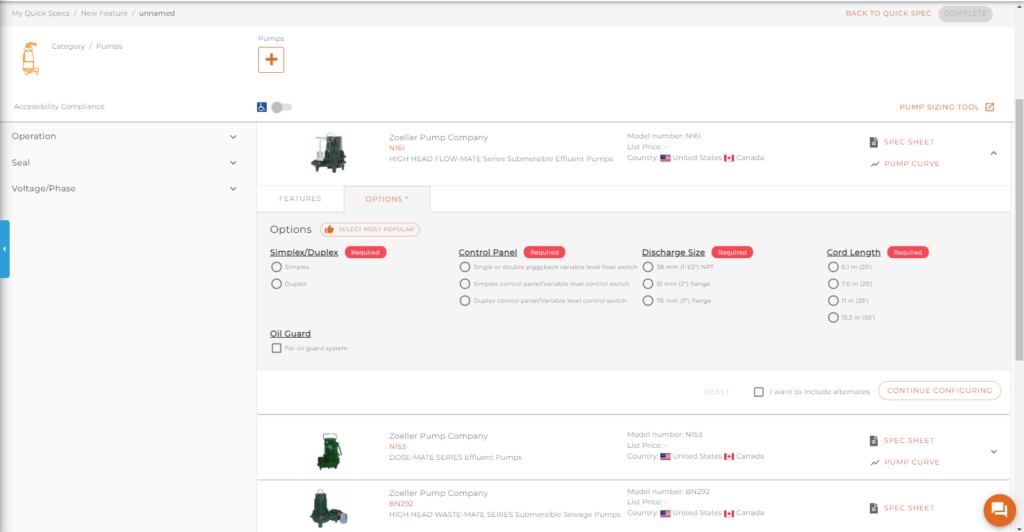1024x532 pixels.
Task: Select 11 m (35') cord length
Action: point(833,301)
